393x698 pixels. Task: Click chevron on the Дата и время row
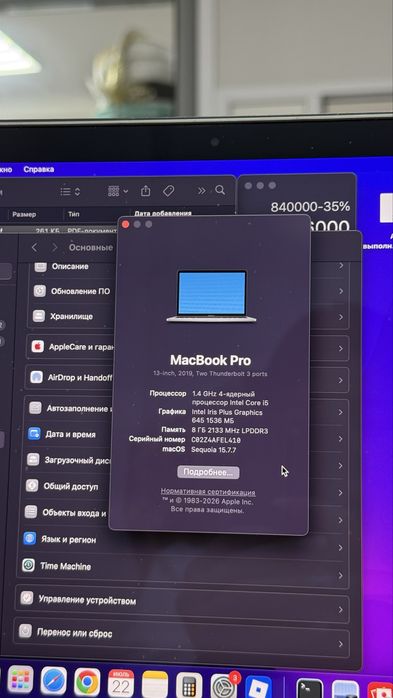click(341, 438)
